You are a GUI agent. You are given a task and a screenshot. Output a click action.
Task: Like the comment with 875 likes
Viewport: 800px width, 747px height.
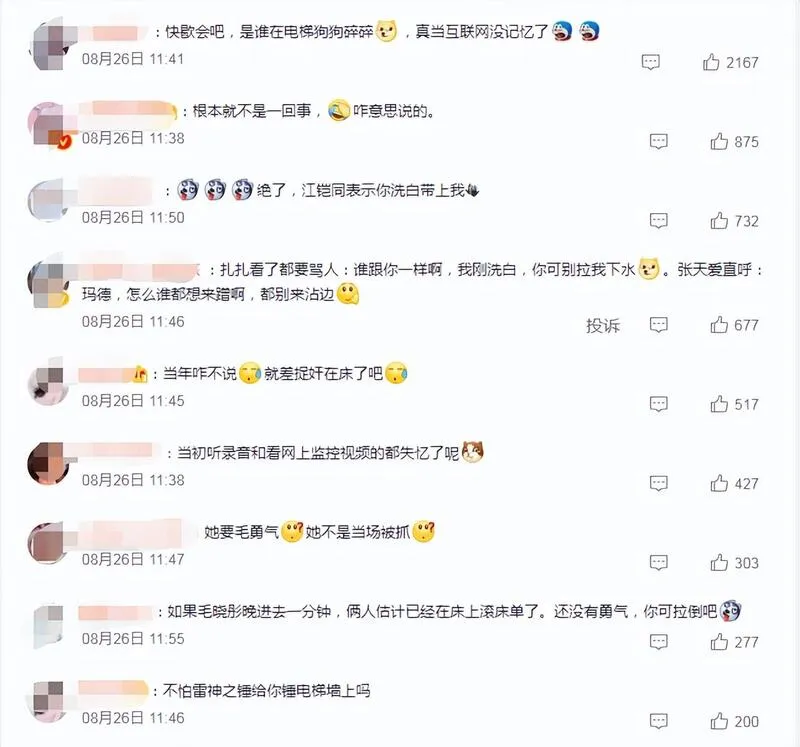coord(719,141)
